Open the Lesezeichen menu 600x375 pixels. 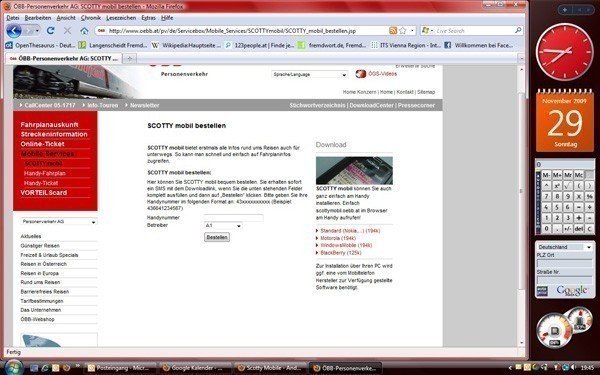[121, 18]
